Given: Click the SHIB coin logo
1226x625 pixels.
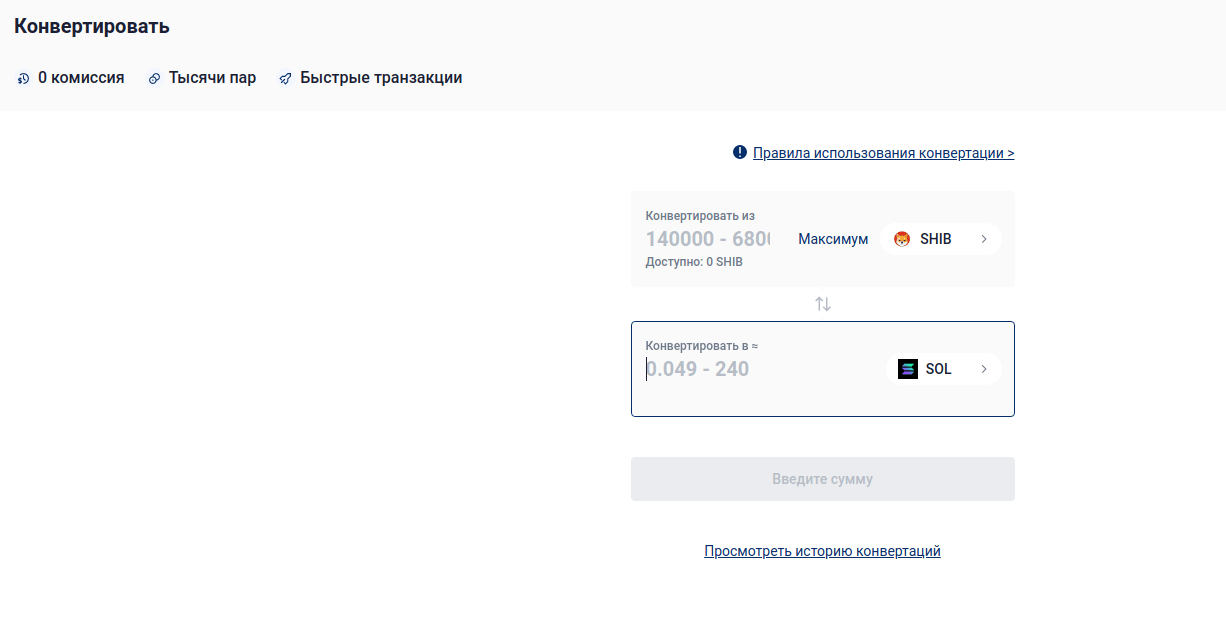Looking at the screenshot, I should [902, 239].
